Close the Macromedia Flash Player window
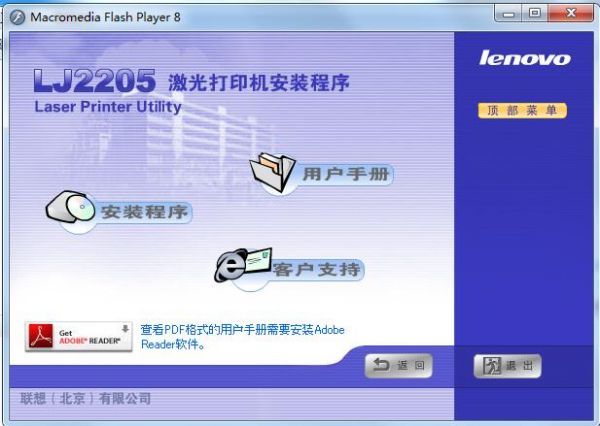The image size is (600, 426). 571,14
